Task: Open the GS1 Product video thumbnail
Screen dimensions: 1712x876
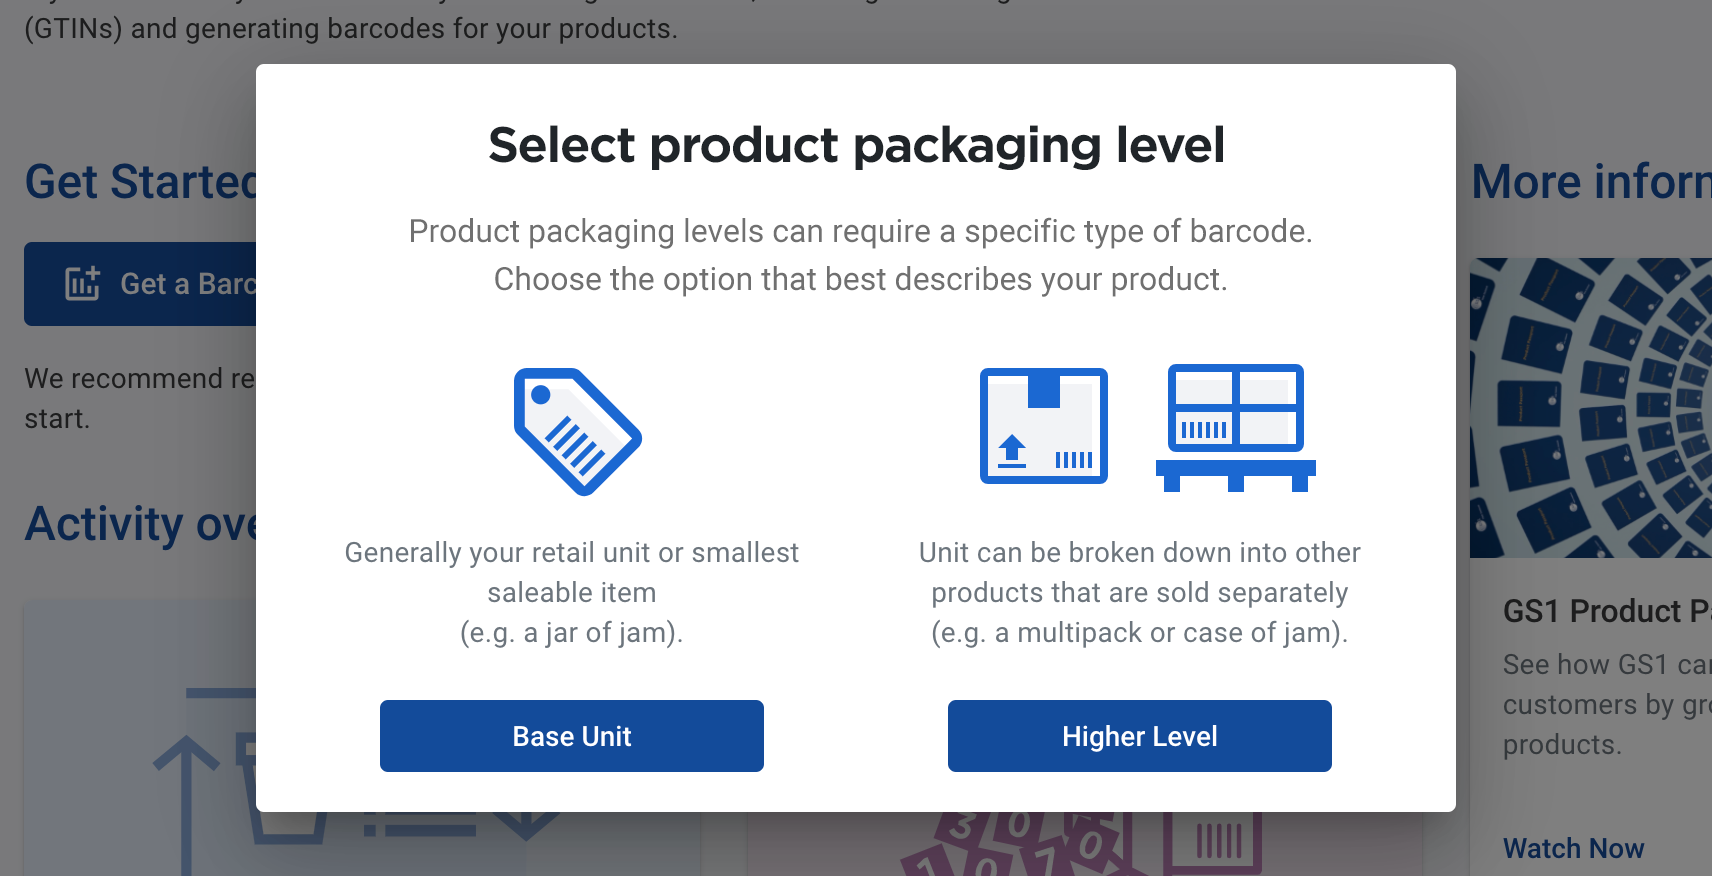Action: click(x=1590, y=408)
